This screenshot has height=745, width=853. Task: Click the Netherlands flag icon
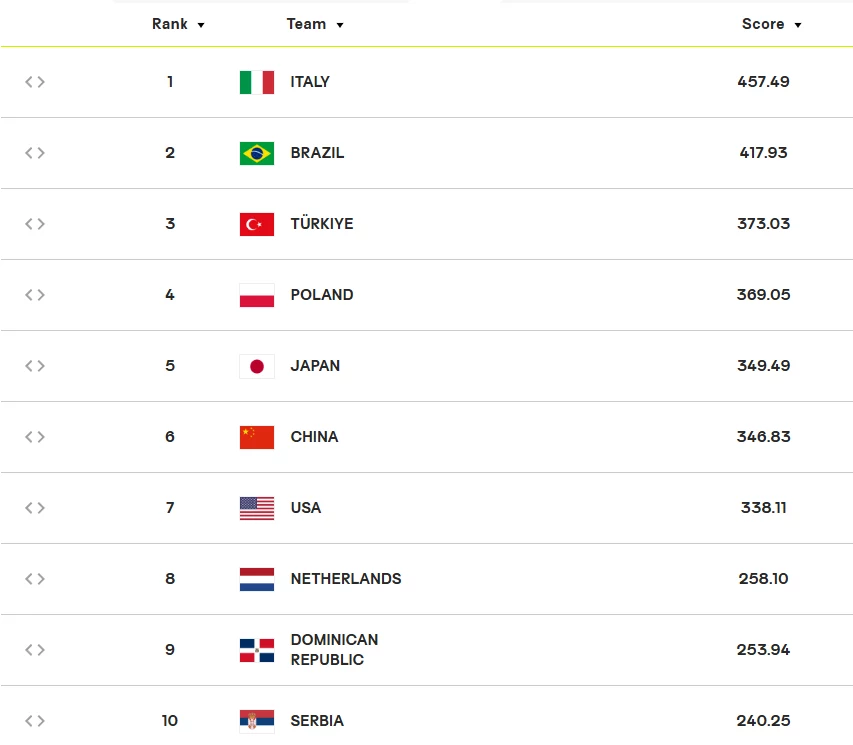tap(257, 579)
